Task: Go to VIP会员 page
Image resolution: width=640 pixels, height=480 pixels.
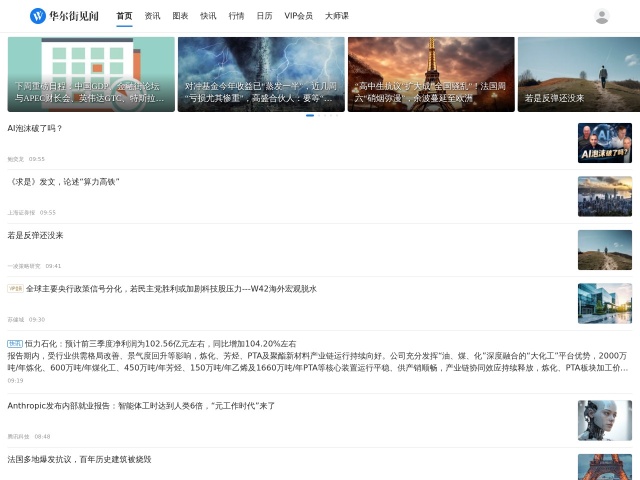Action: (x=298, y=16)
